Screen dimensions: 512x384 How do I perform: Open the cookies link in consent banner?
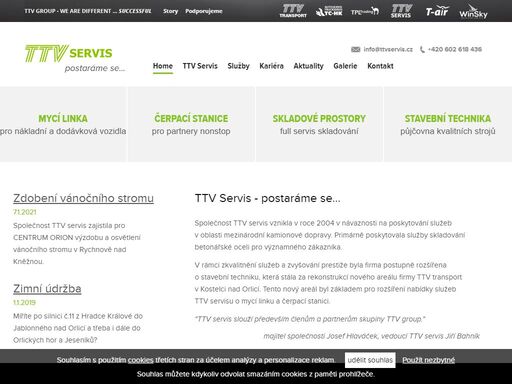pyautogui.click(x=141, y=360)
